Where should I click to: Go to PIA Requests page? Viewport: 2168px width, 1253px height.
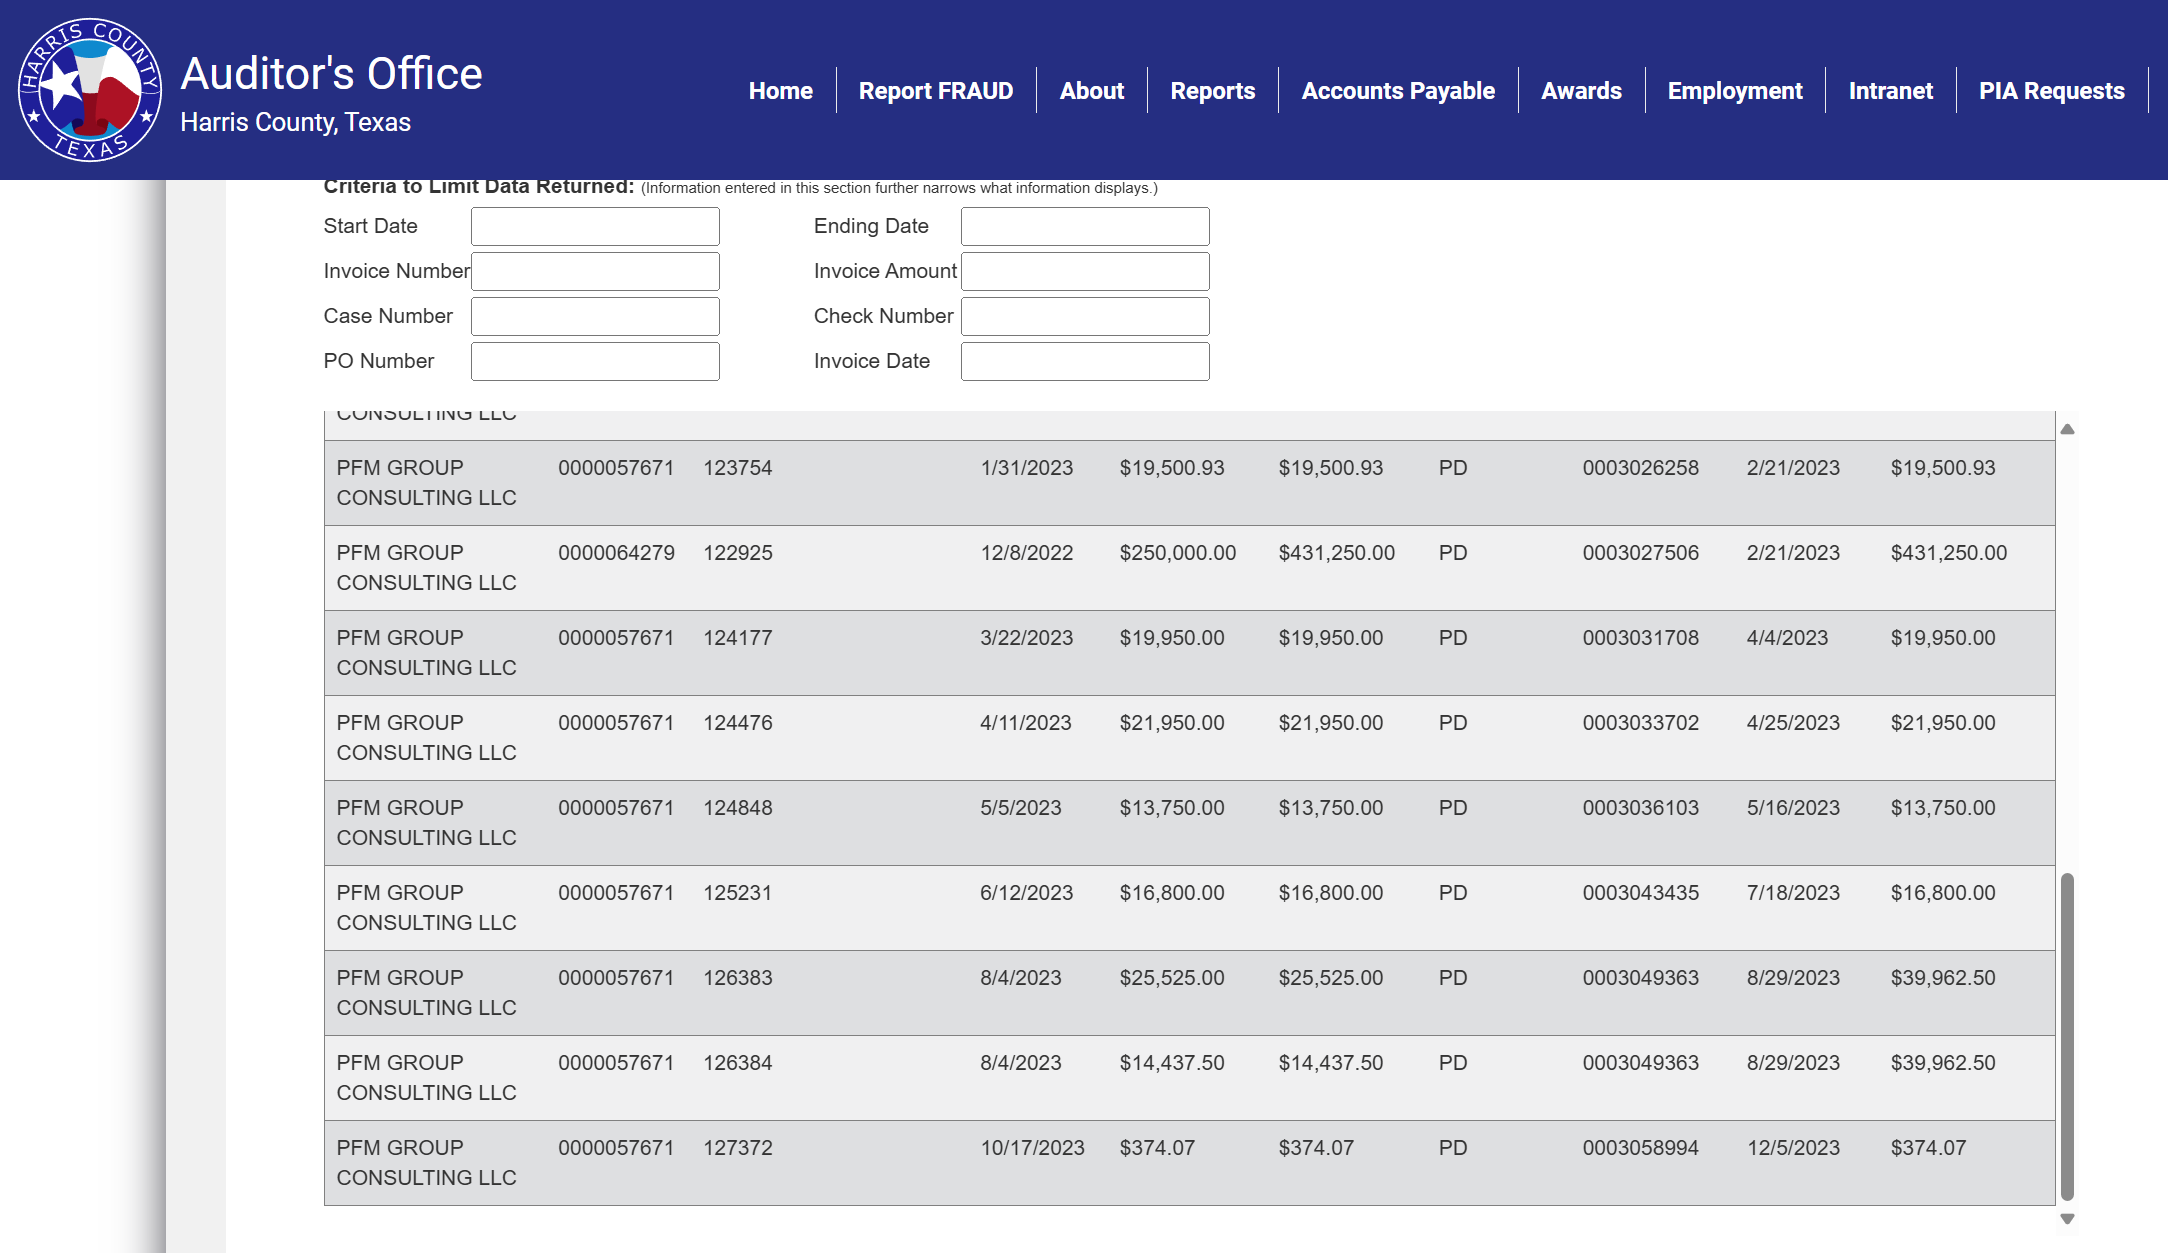pyautogui.click(x=2051, y=91)
